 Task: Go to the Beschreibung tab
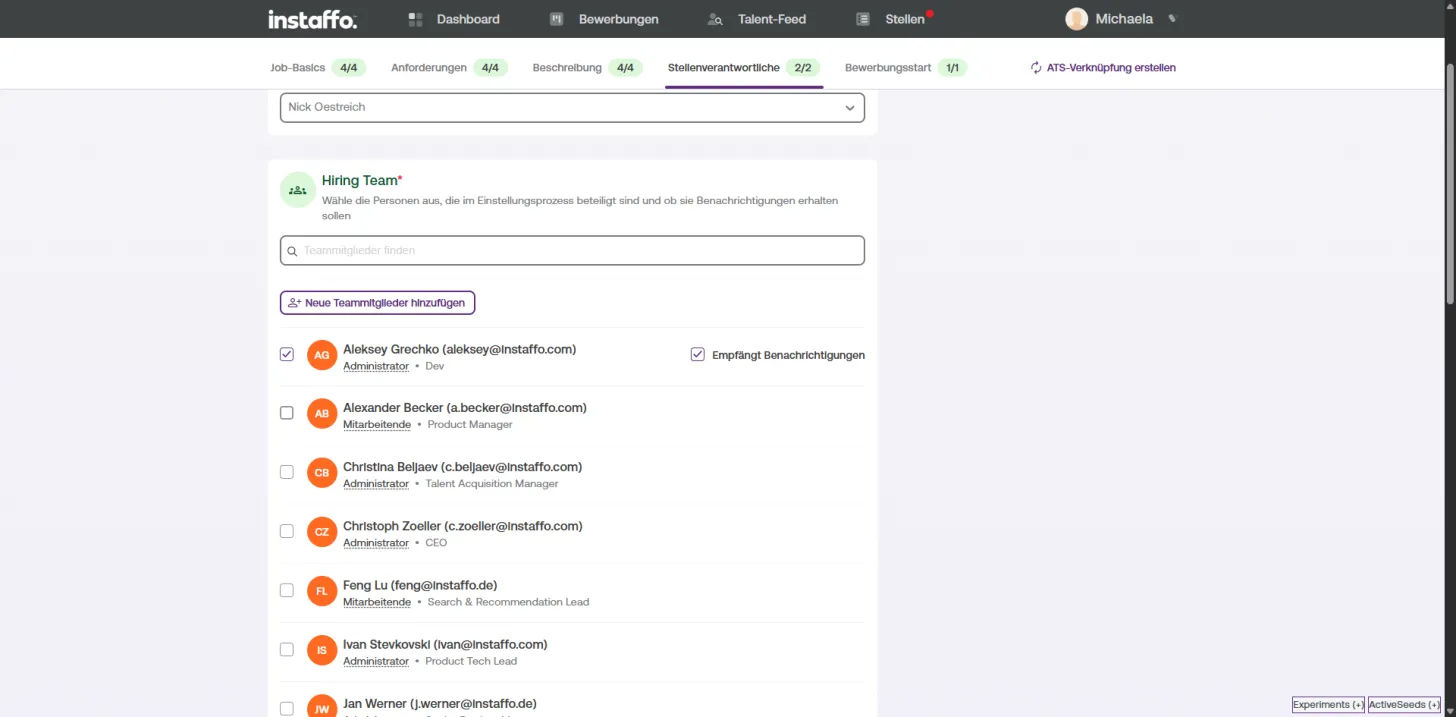[589, 68]
